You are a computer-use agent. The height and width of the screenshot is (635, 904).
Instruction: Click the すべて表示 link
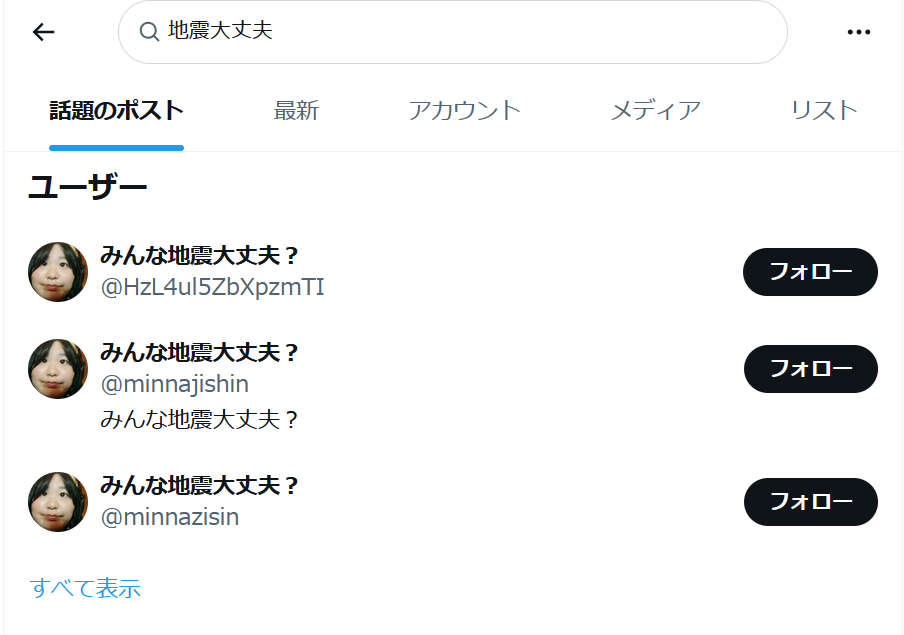85,588
